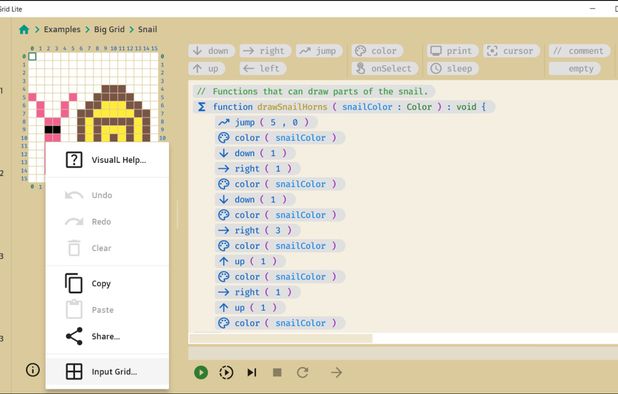Viewport: 618px width, 394px height.
Task: Minimize the window
Action: [592, 9]
